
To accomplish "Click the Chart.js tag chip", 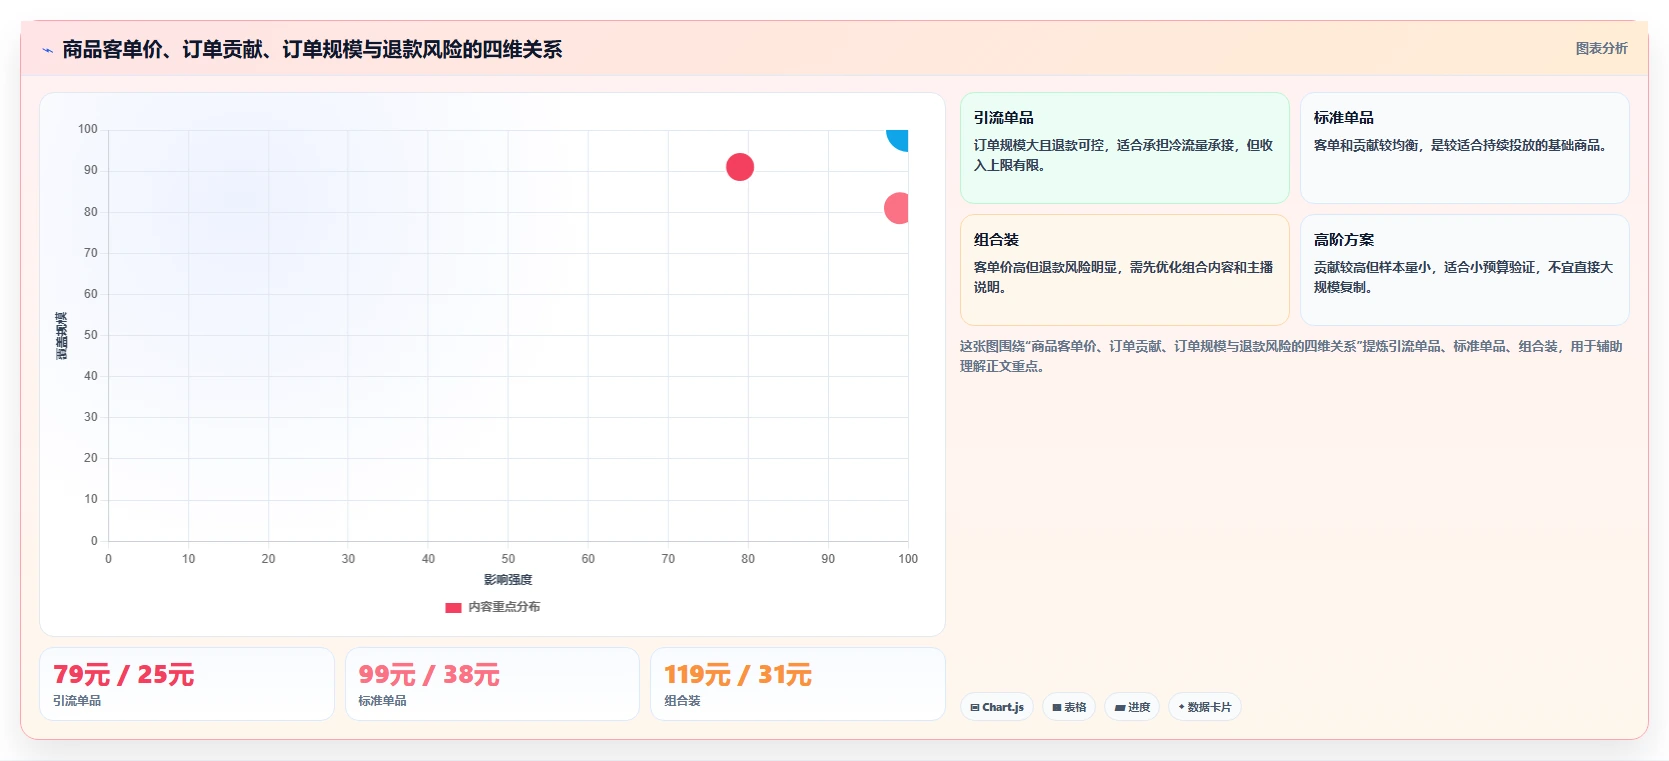I will [x=997, y=707].
